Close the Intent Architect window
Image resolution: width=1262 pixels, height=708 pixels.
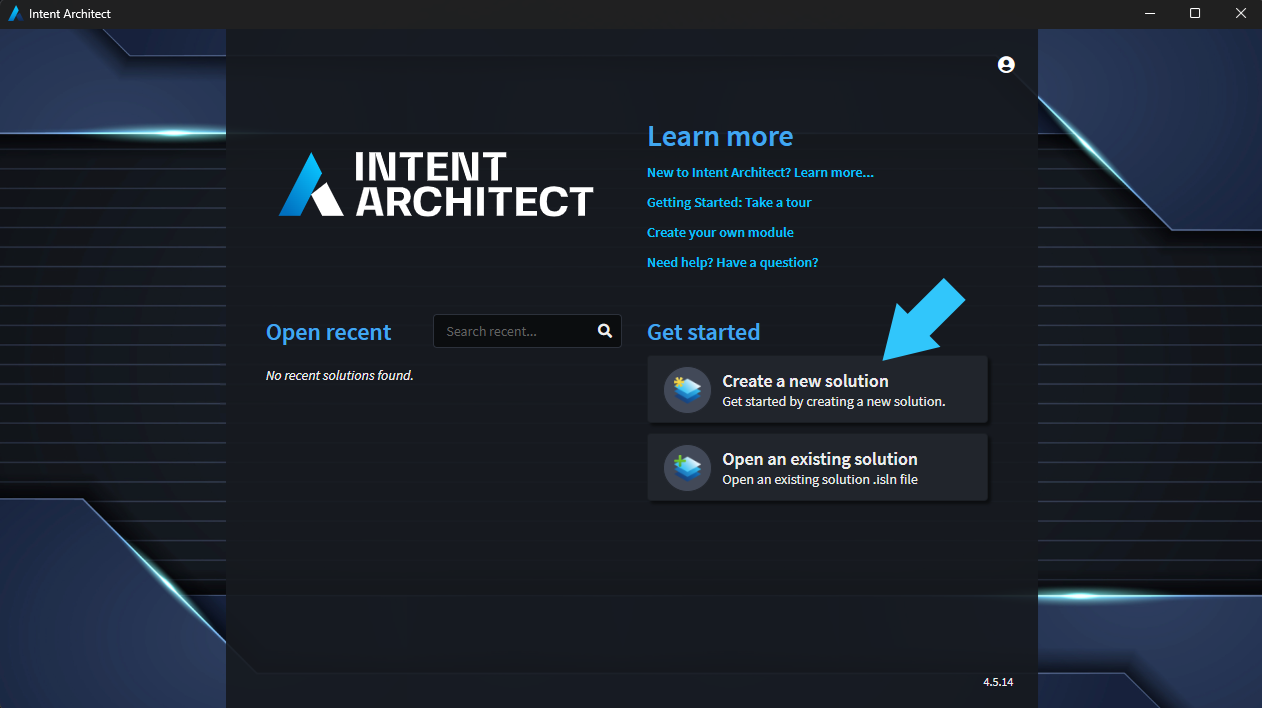[1240, 13]
